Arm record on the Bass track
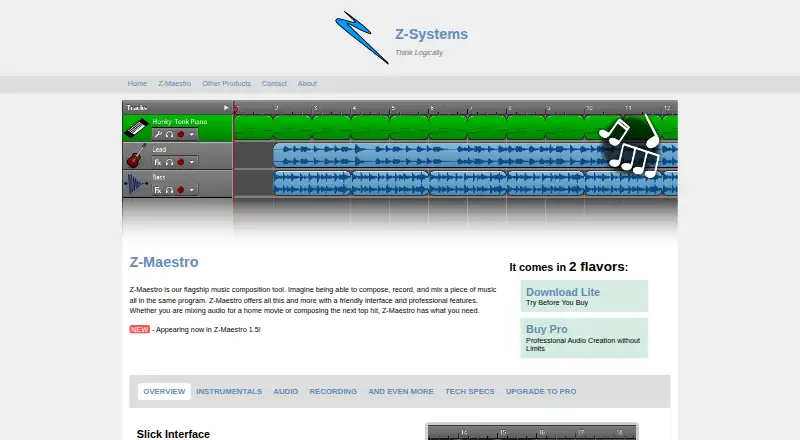Image resolution: width=800 pixels, height=440 pixels. tap(181, 190)
